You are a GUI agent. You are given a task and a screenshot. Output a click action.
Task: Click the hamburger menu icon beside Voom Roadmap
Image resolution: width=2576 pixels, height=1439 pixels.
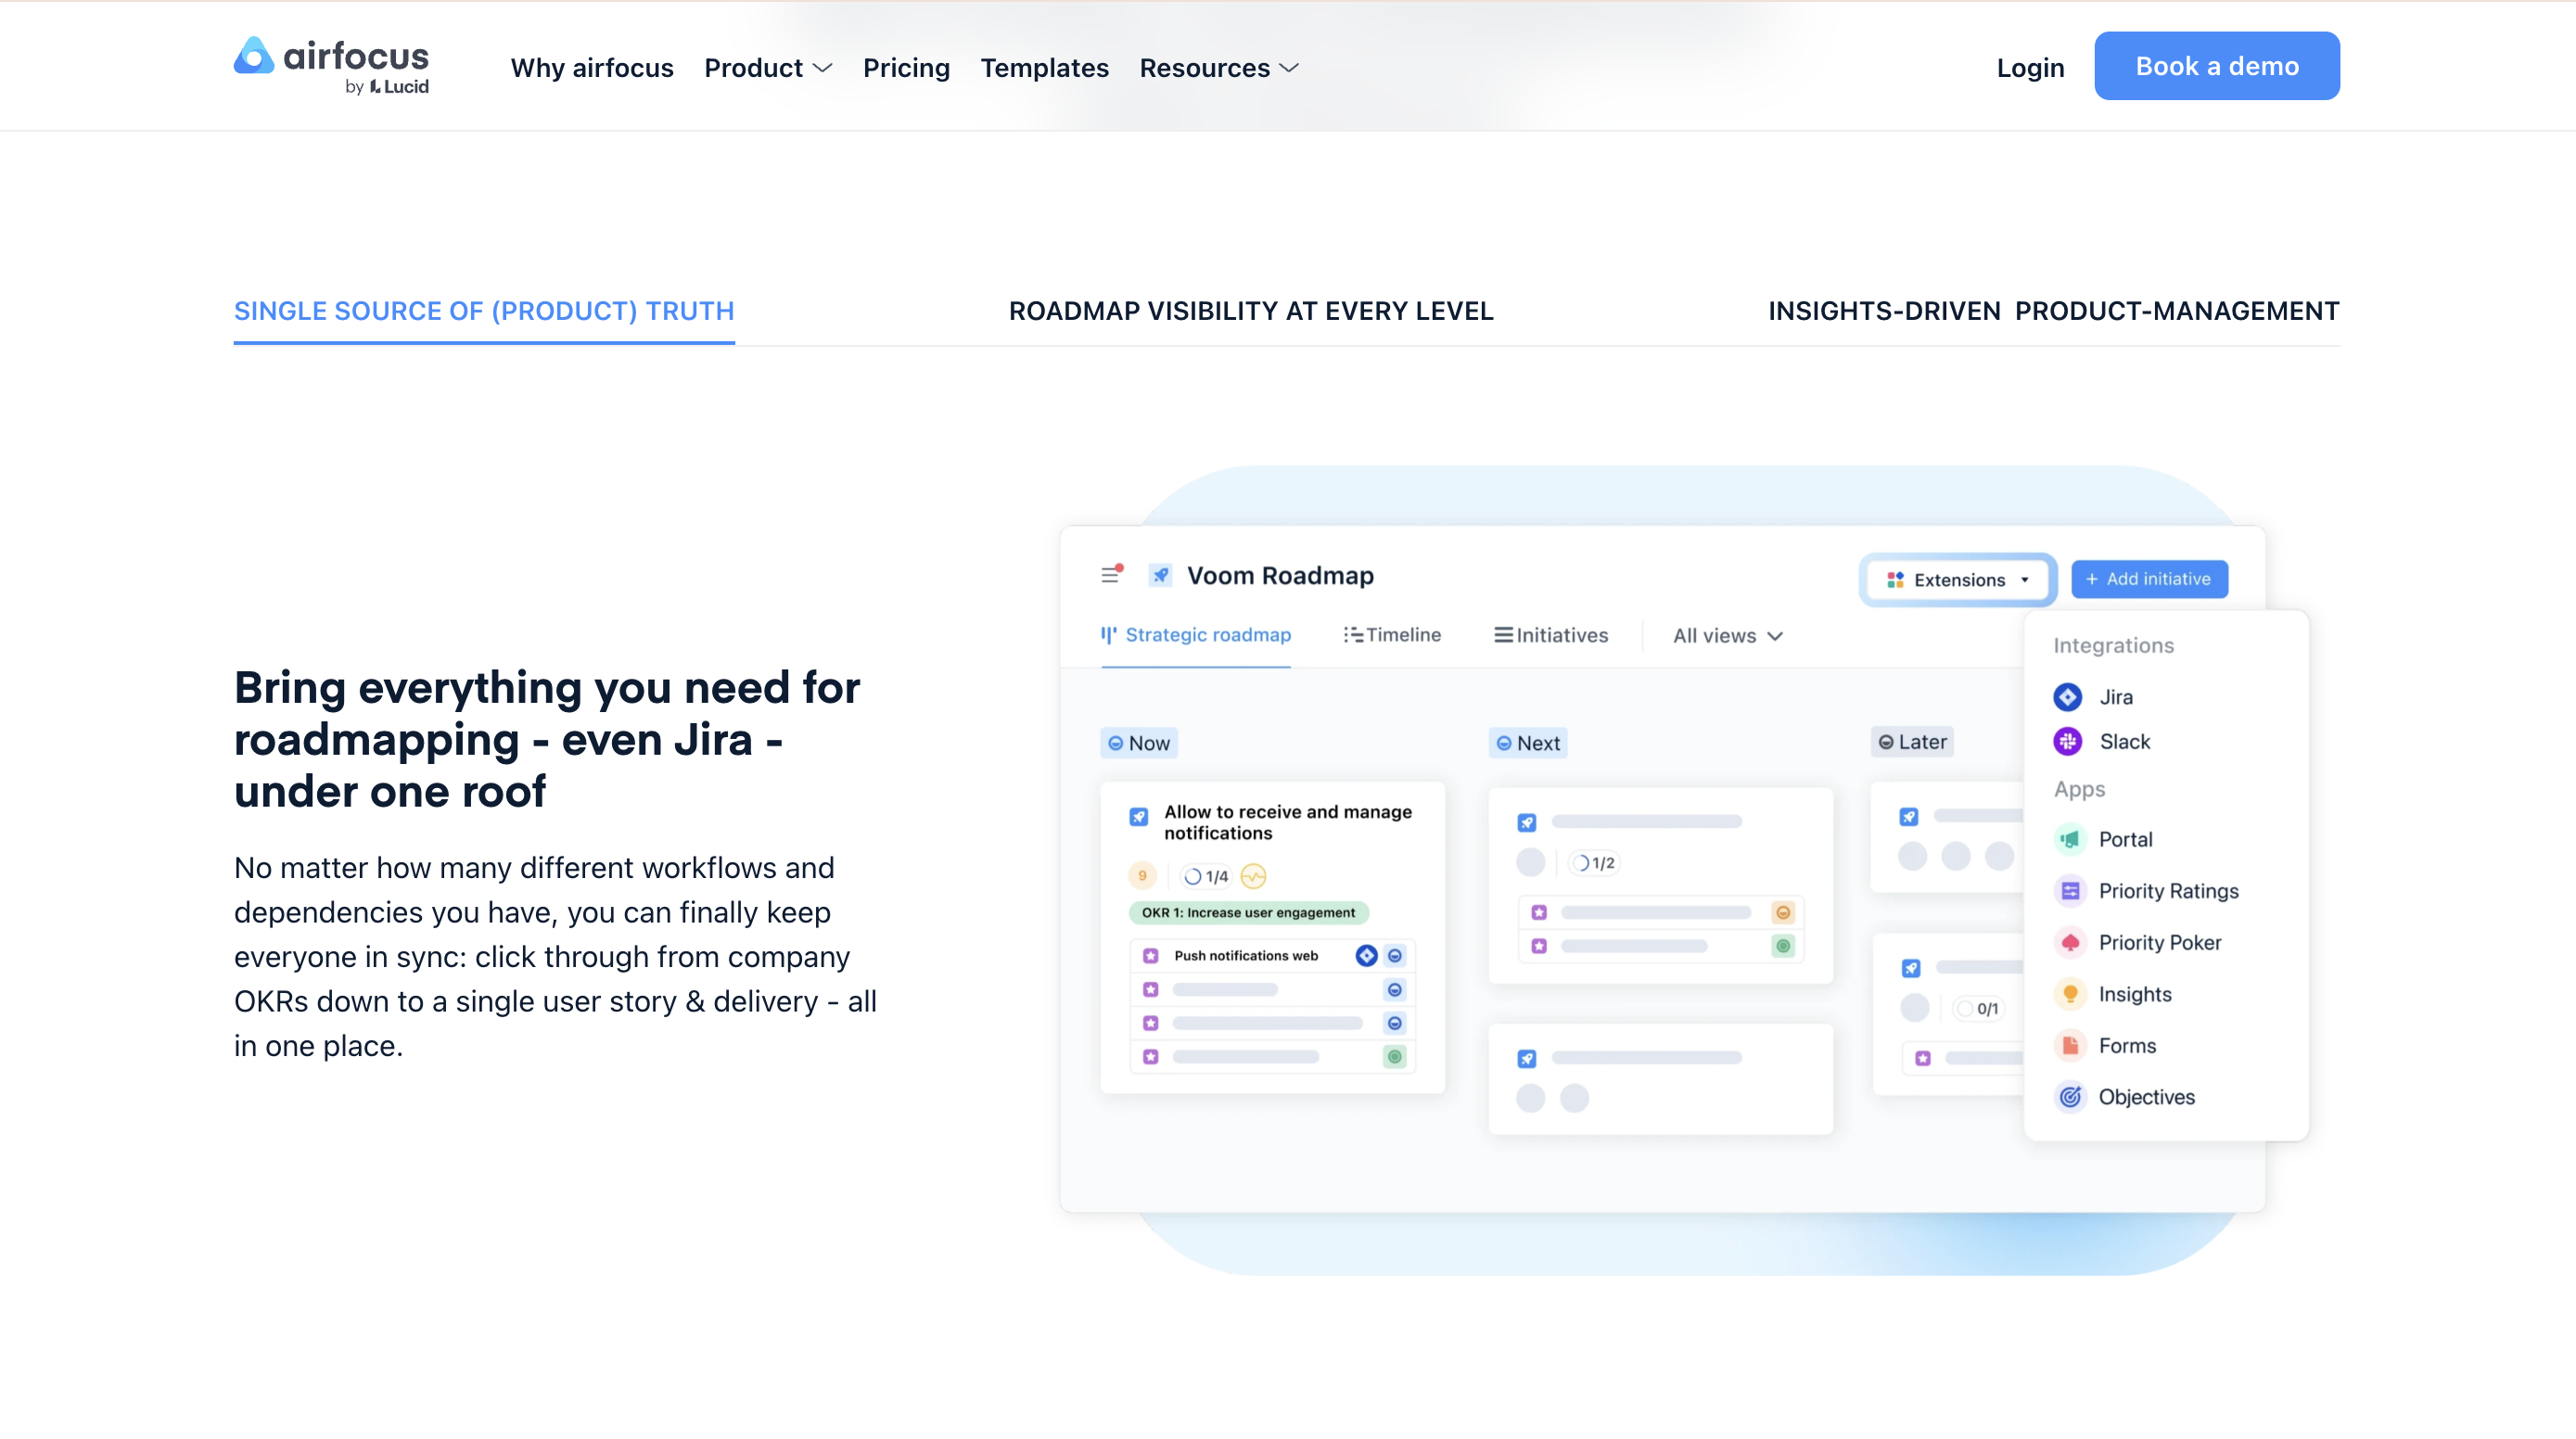click(x=1111, y=574)
